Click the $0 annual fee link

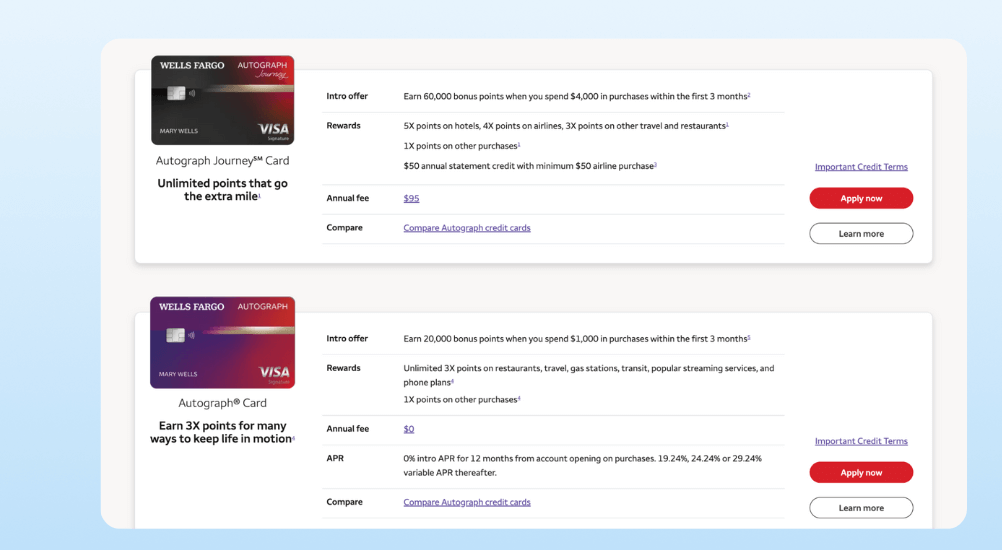tap(409, 429)
